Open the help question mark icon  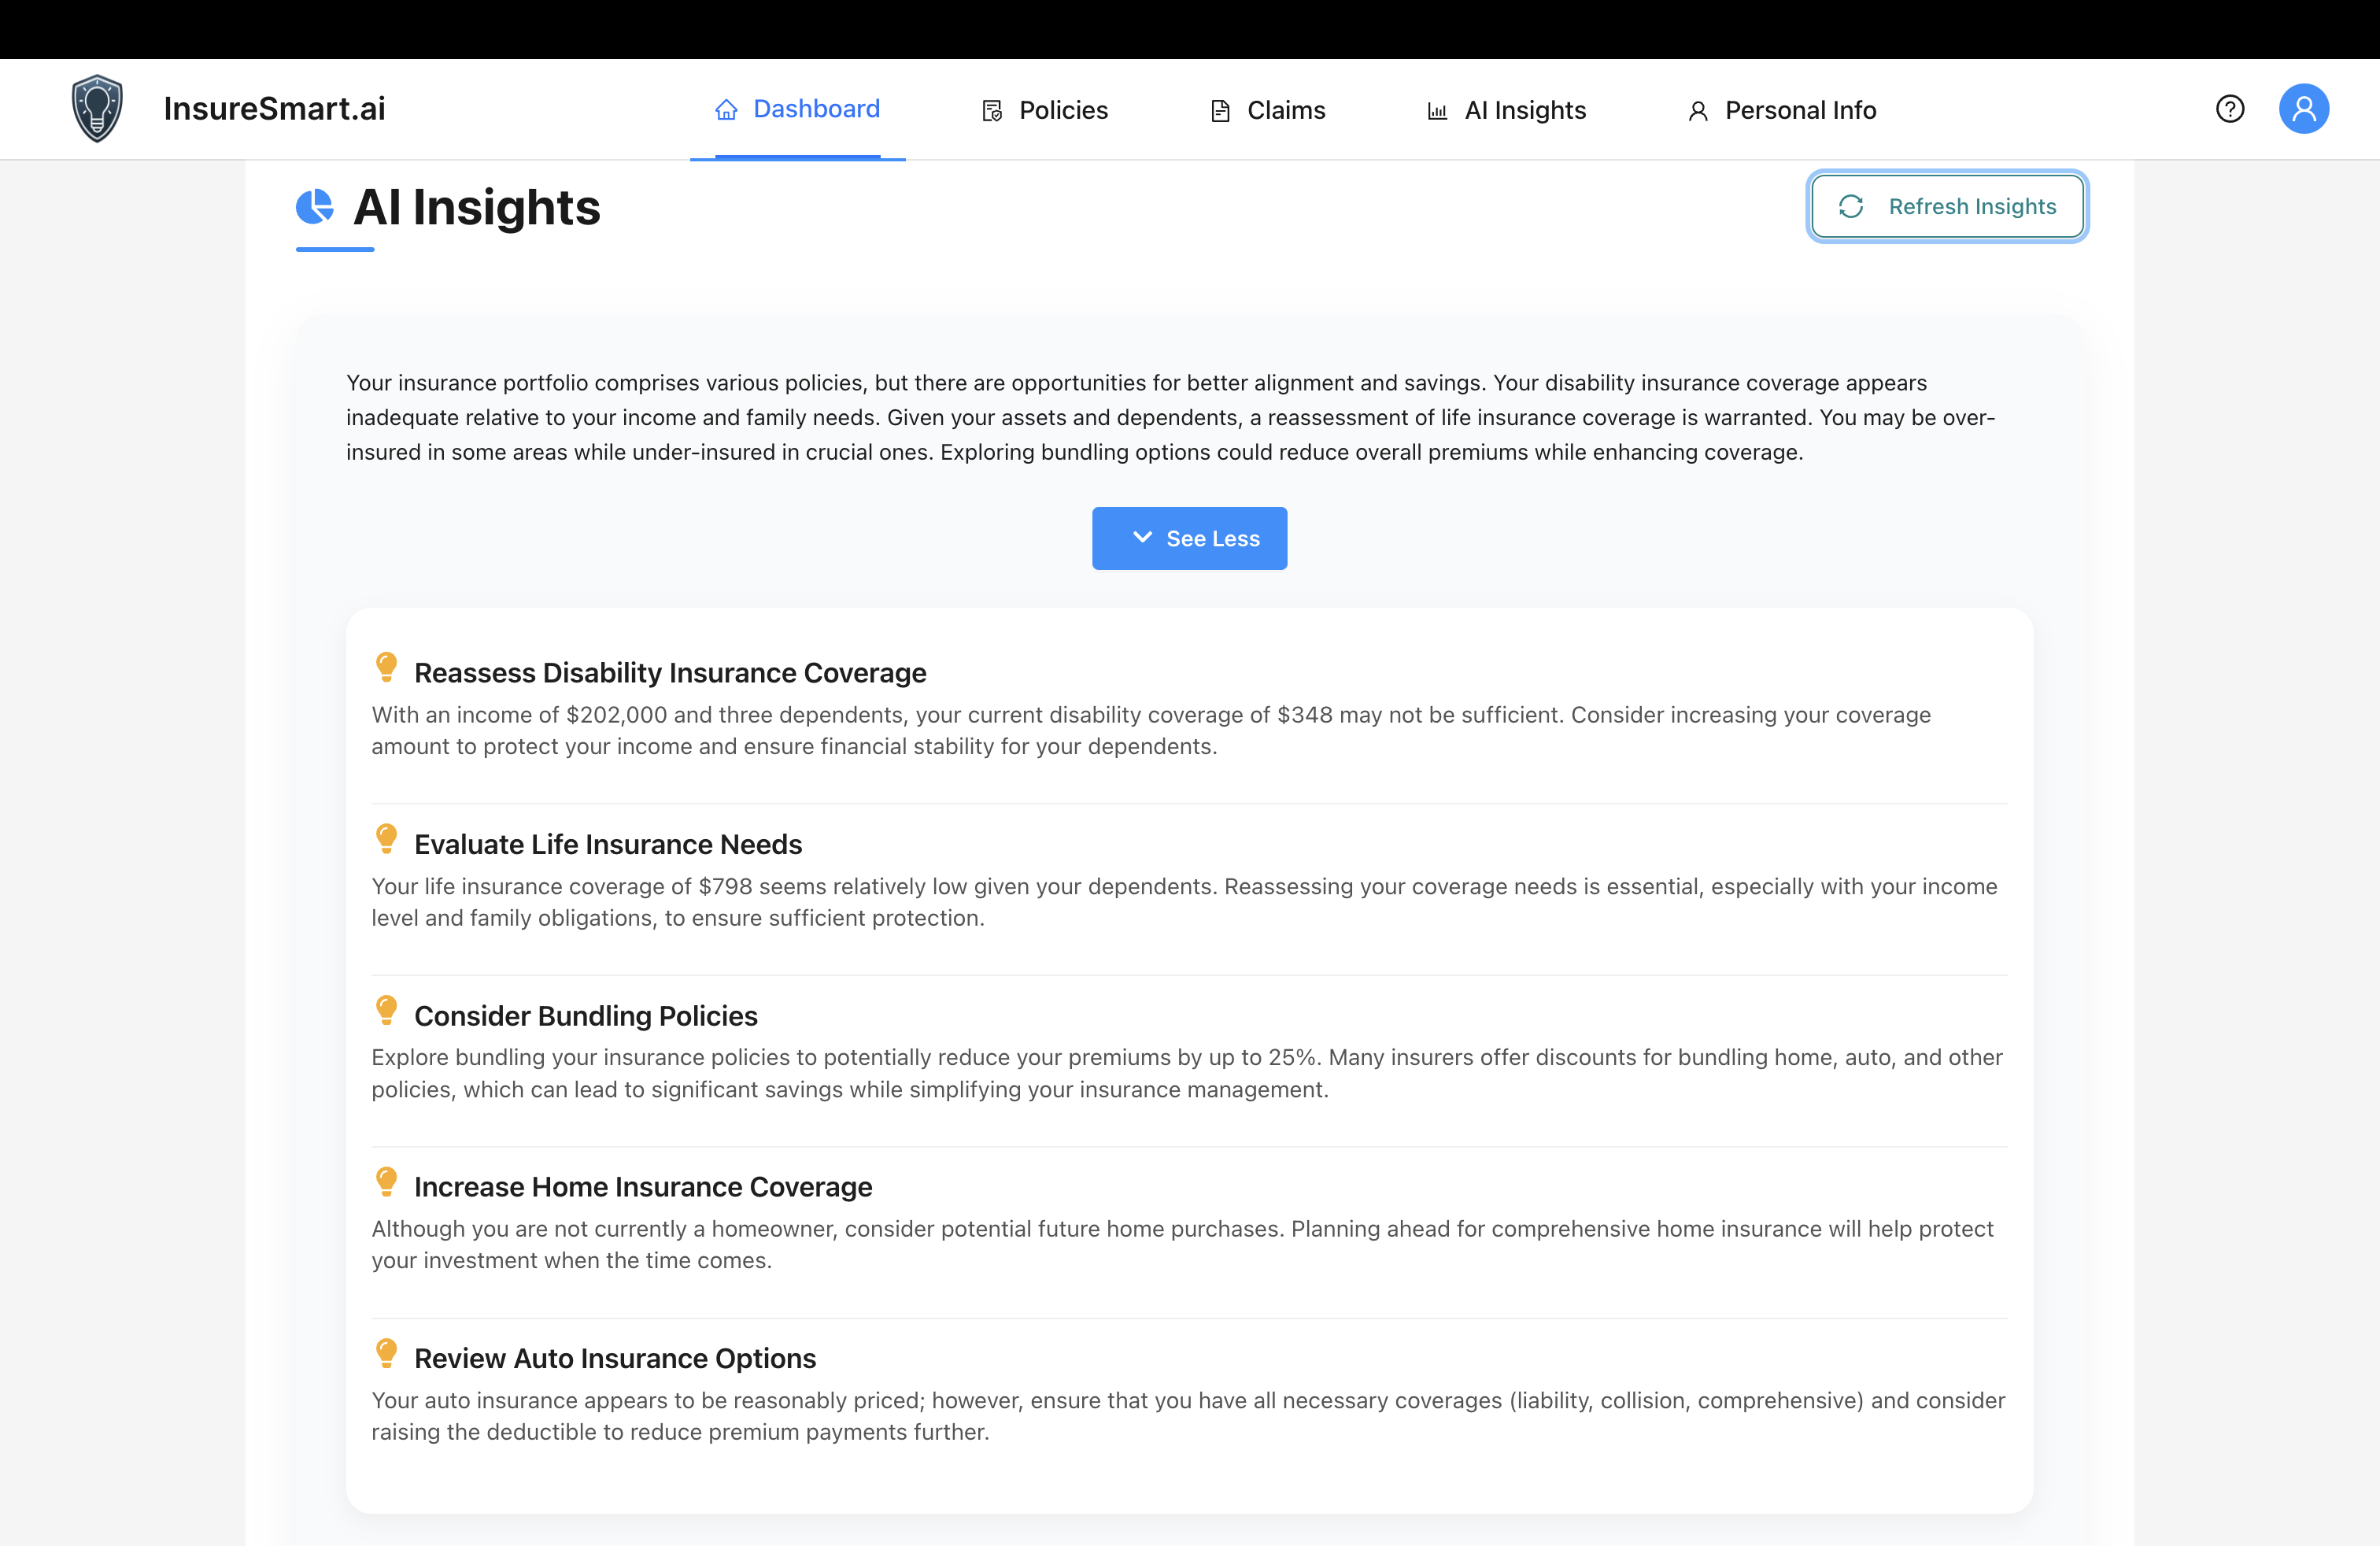(2230, 108)
